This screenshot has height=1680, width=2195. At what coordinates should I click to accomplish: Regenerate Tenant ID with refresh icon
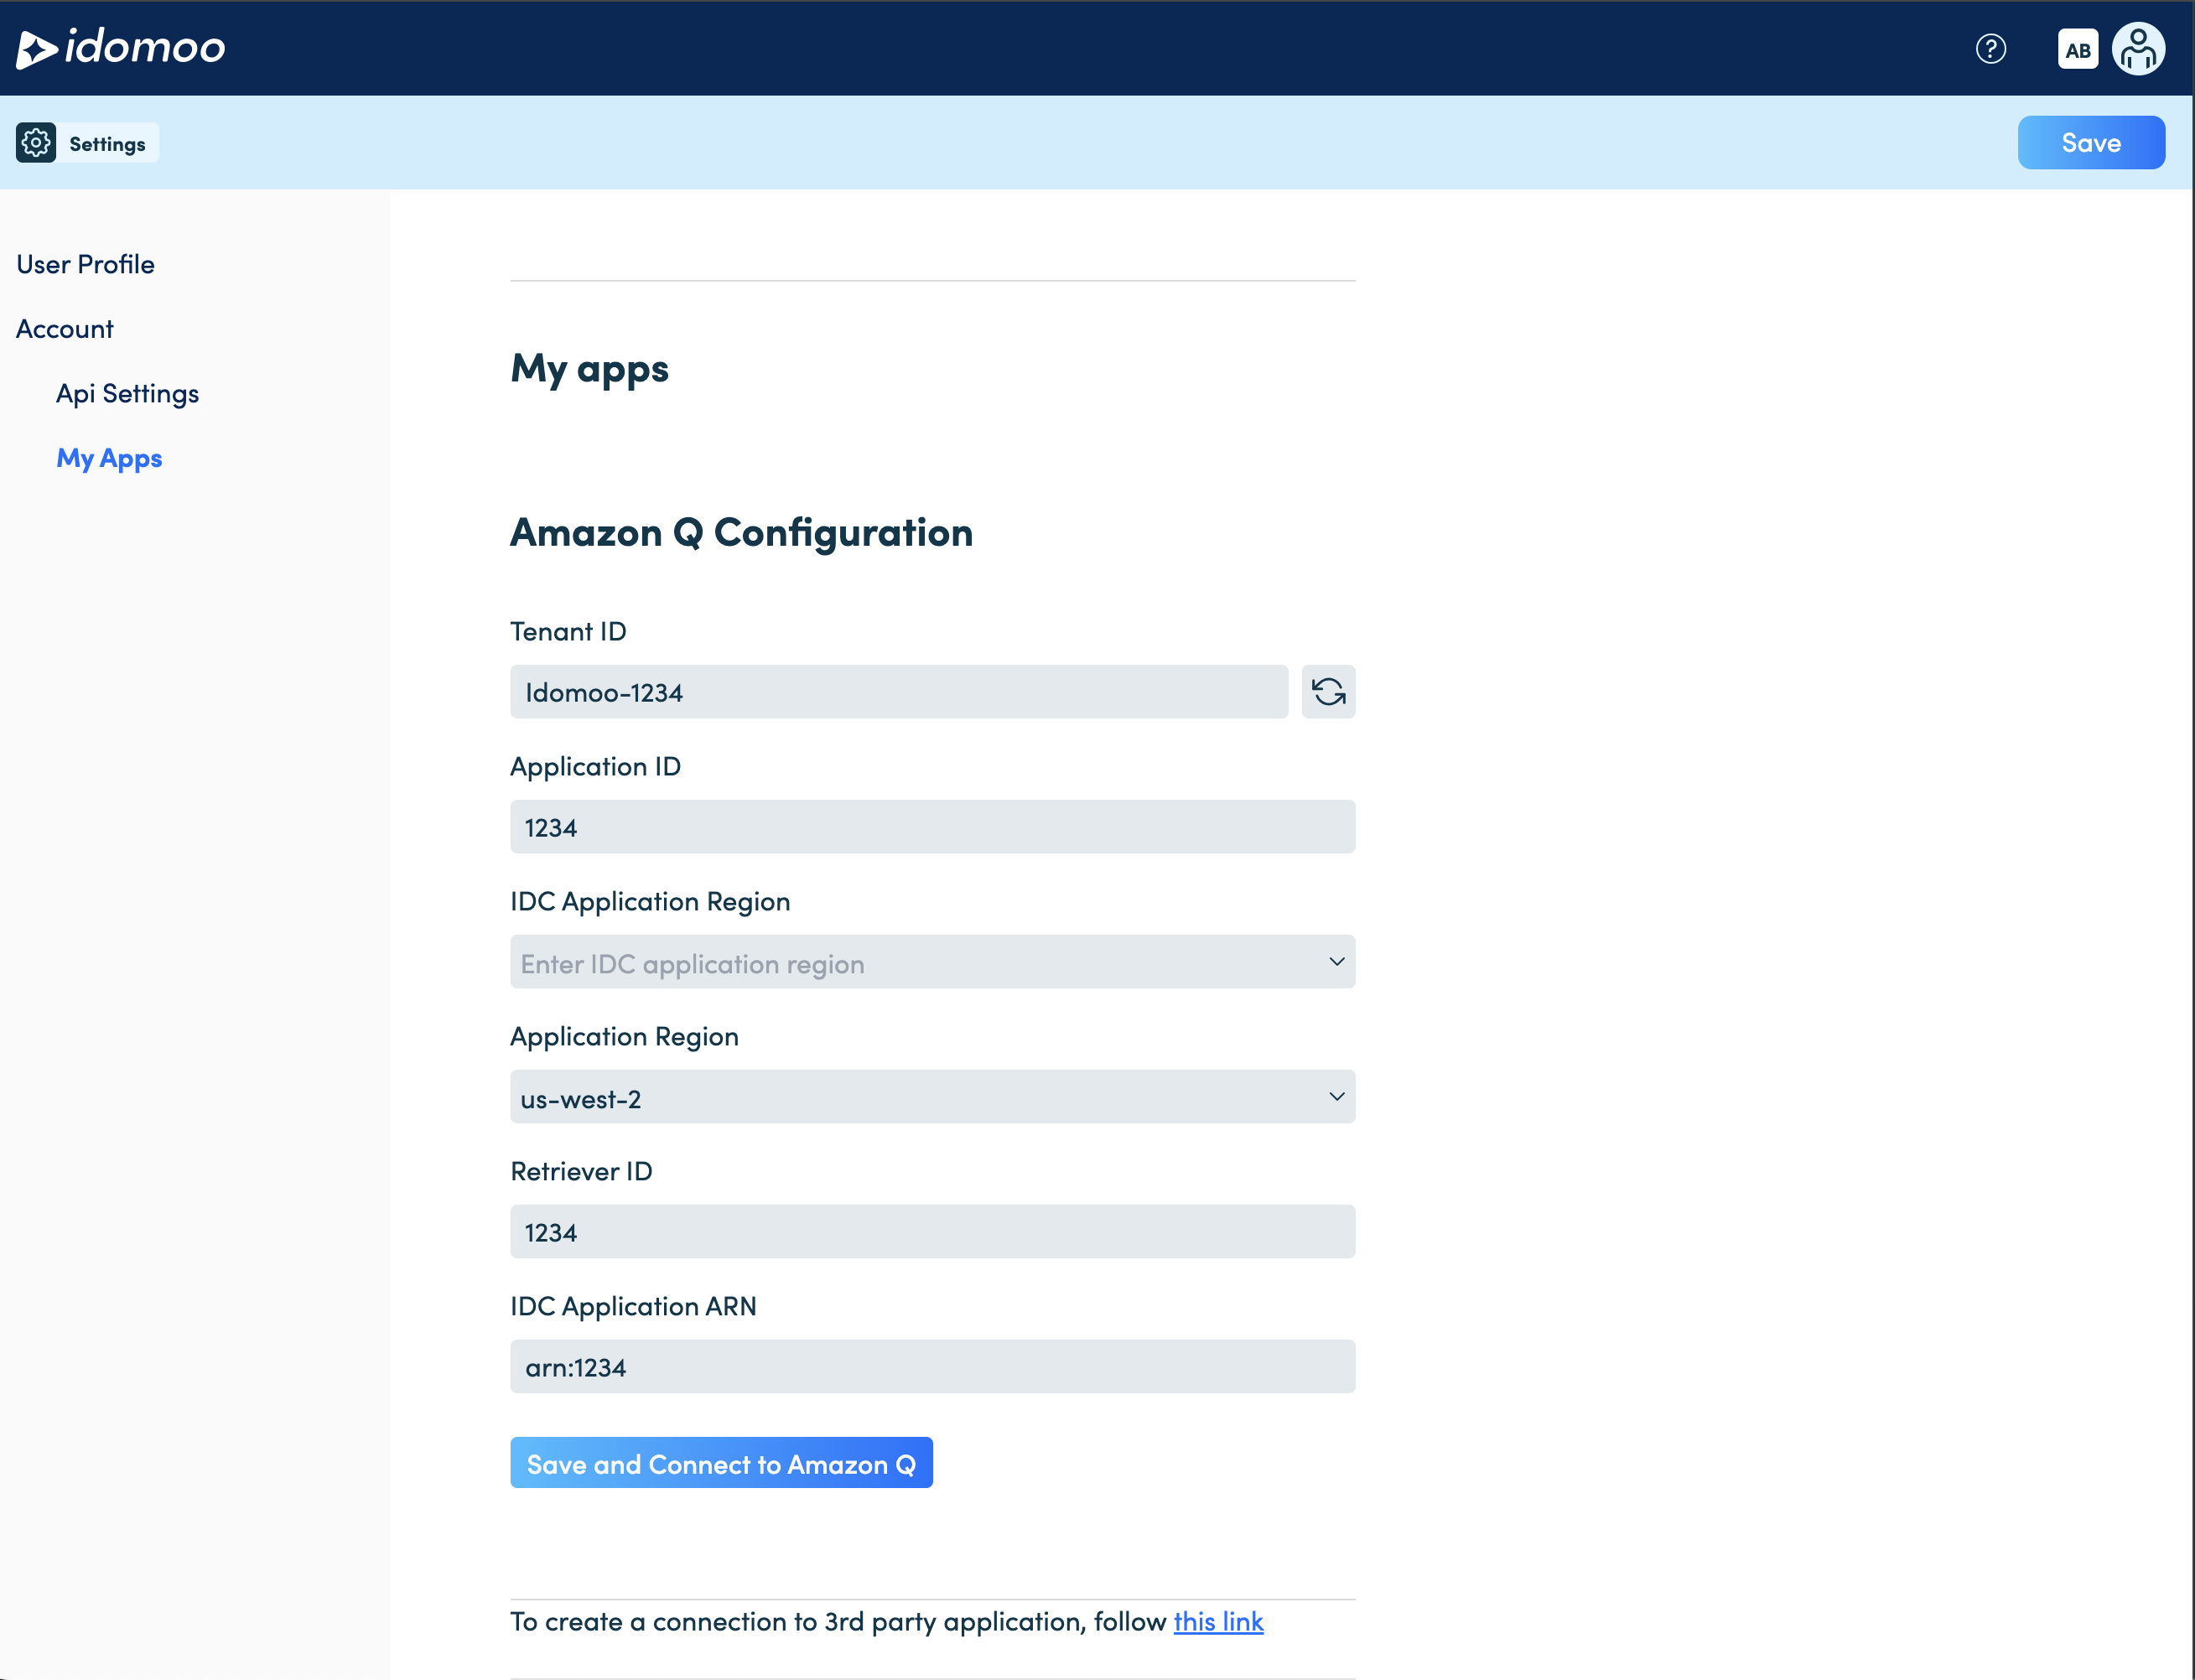point(1328,692)
